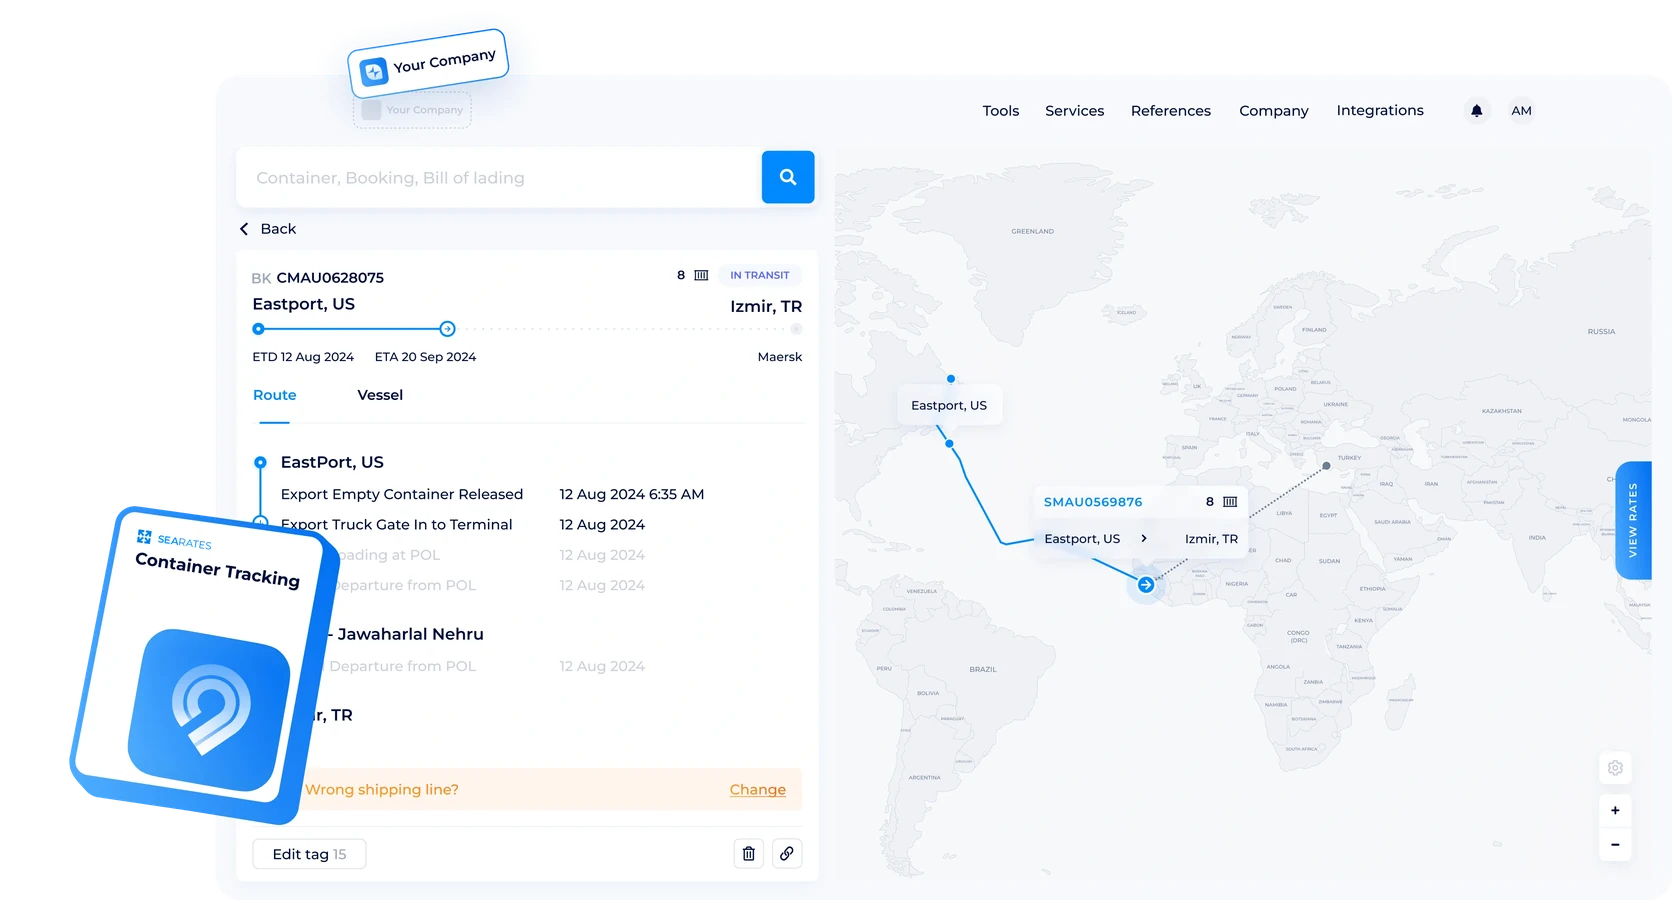Click the ETA 20 Sep 2024 text
Screen dimensions: 1672x900
425,357
